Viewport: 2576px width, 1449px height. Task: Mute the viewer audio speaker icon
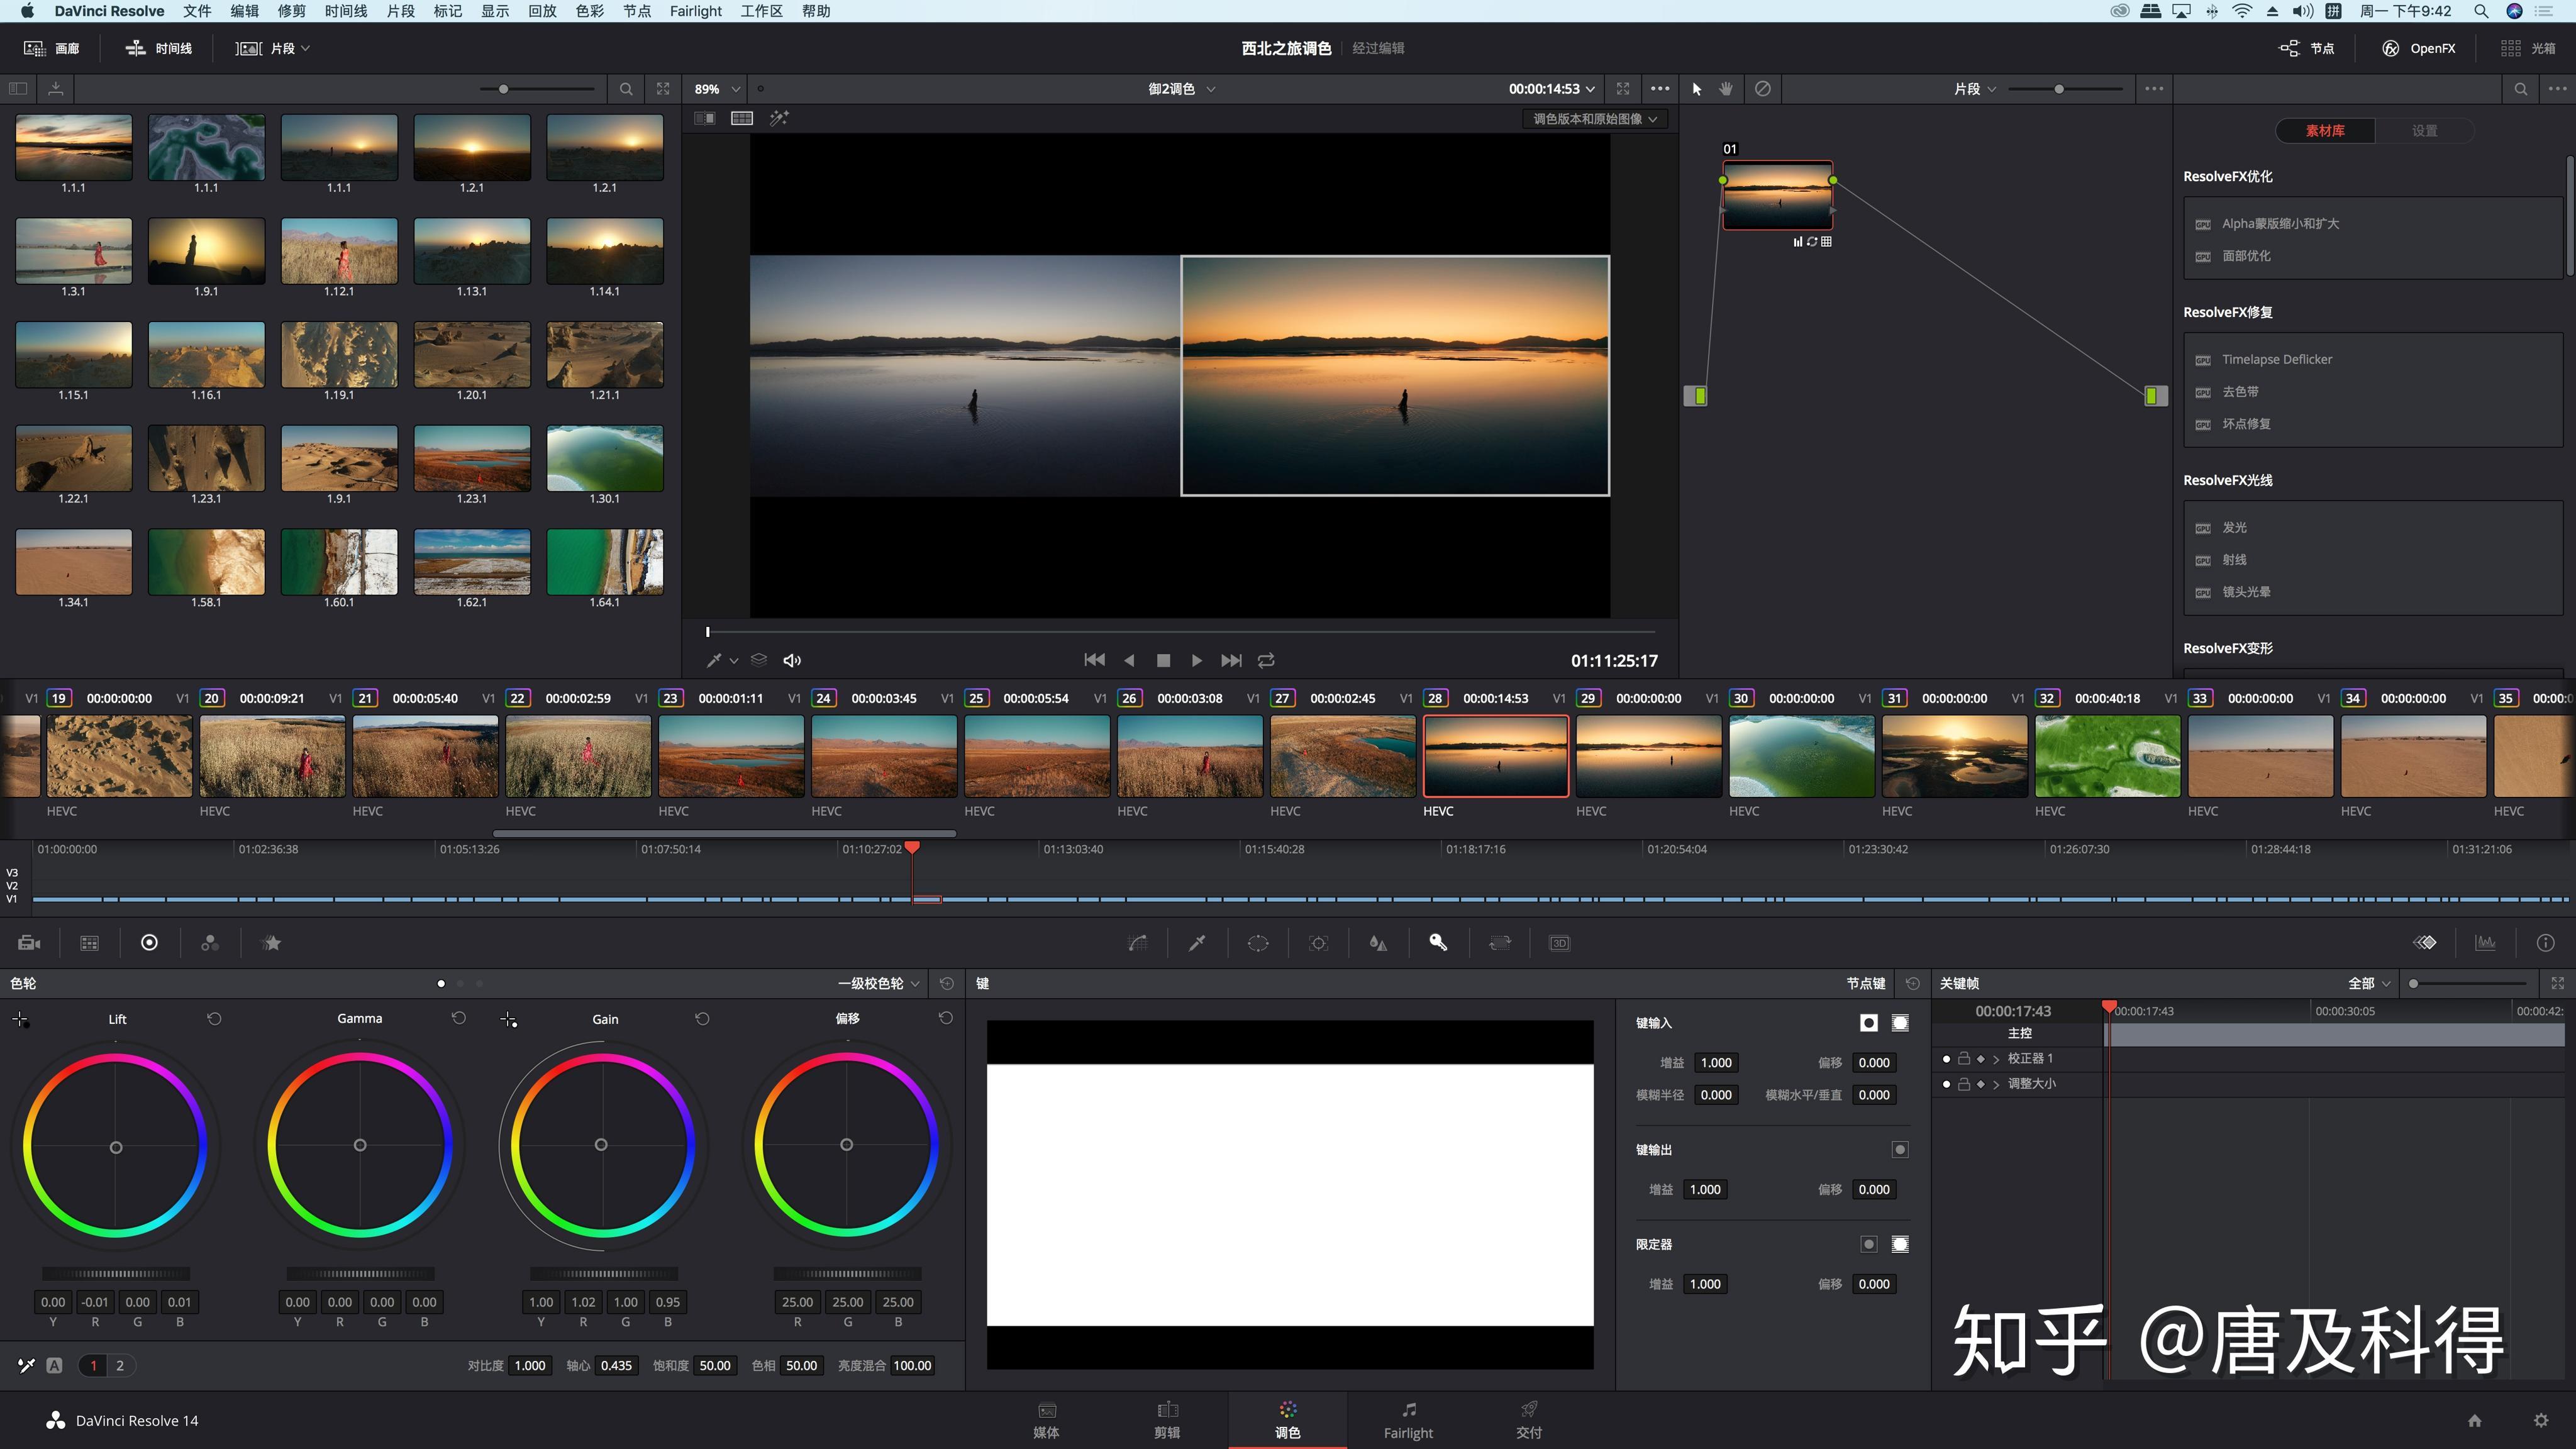[792, 661]
